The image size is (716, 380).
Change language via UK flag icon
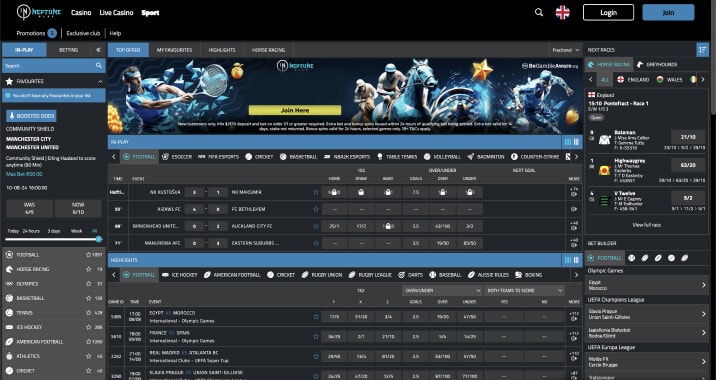[x=563, y=12]
